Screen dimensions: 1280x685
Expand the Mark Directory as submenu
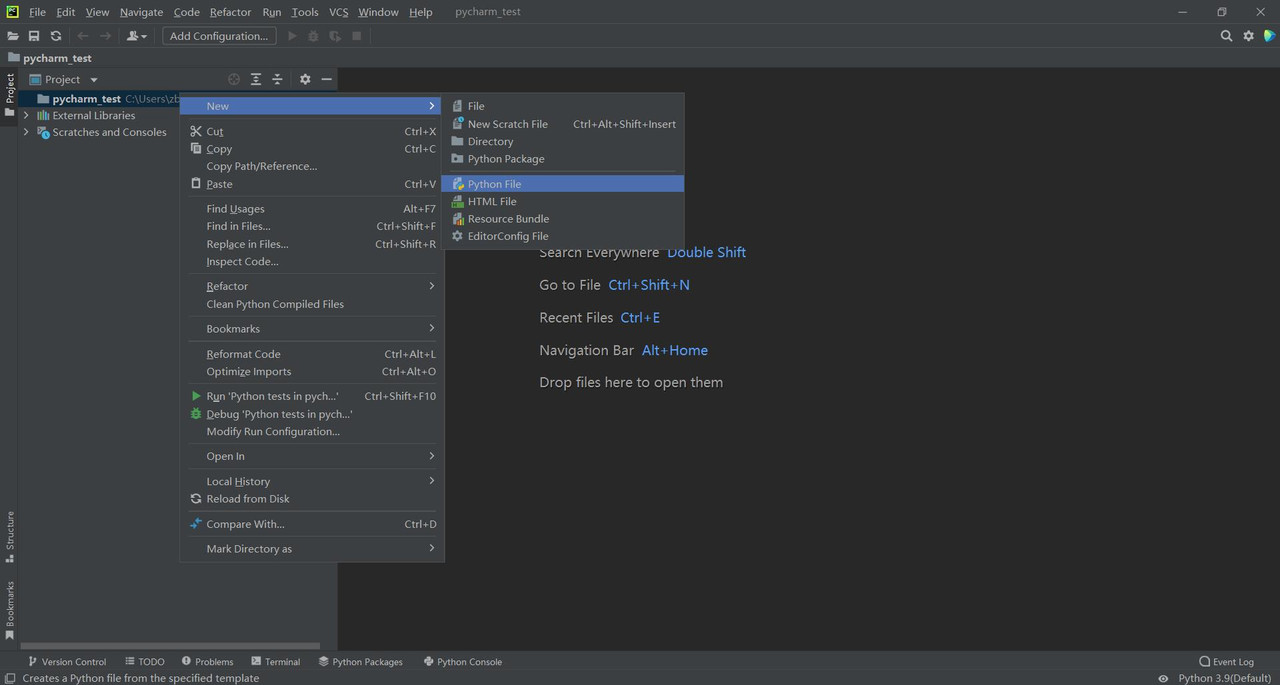tap(312, 549)
